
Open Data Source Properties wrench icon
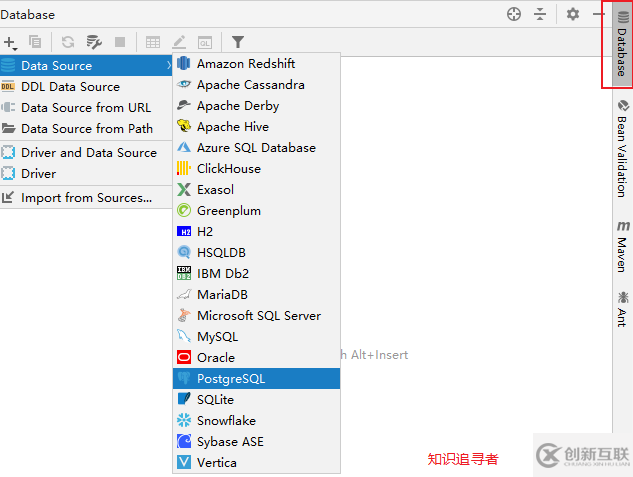[94, 42]
